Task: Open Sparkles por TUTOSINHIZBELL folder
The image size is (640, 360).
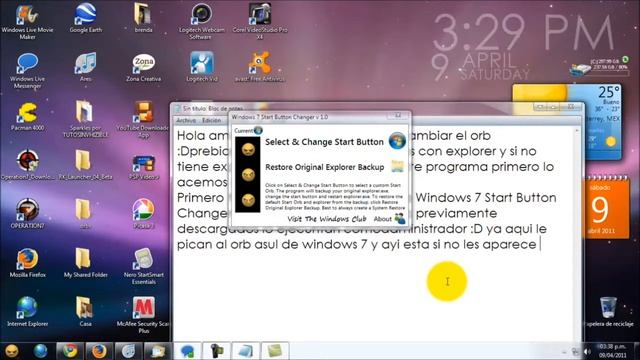Action: (85, 120)
